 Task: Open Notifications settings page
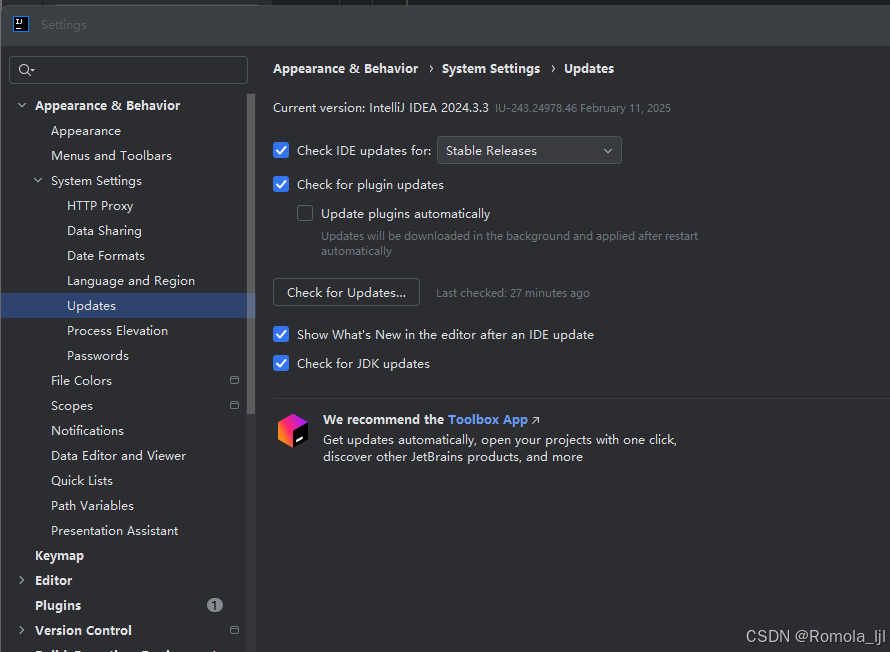87,430
